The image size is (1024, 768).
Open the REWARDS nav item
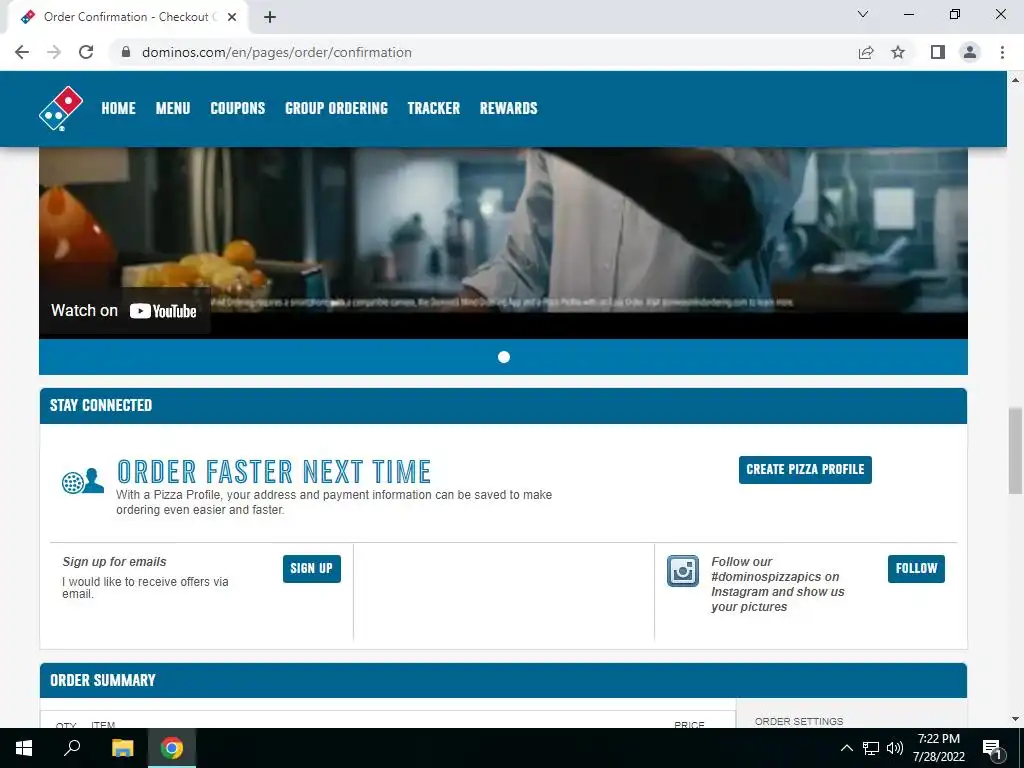pyautogui.click(x=509, y=108)
